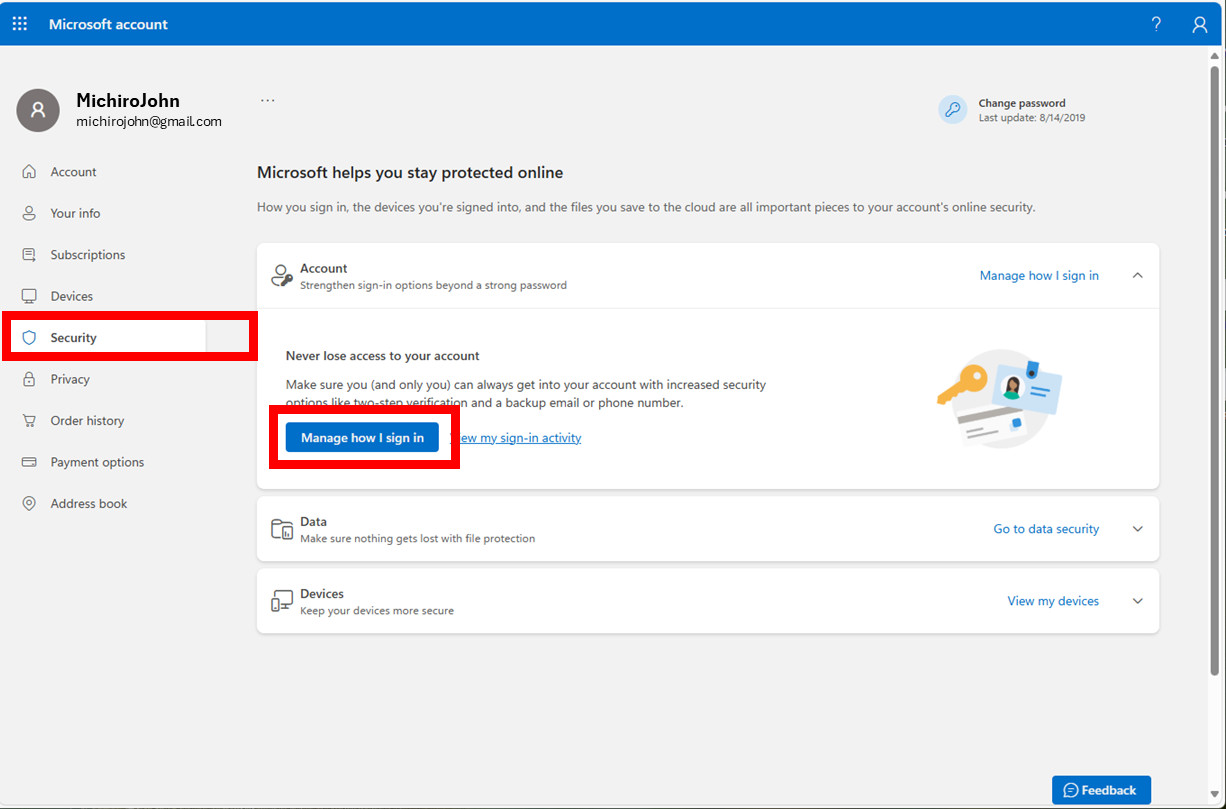Click the scrollbar up arrow
The height and width of the screenshot is (809, 1226).
click(1215, 56)
